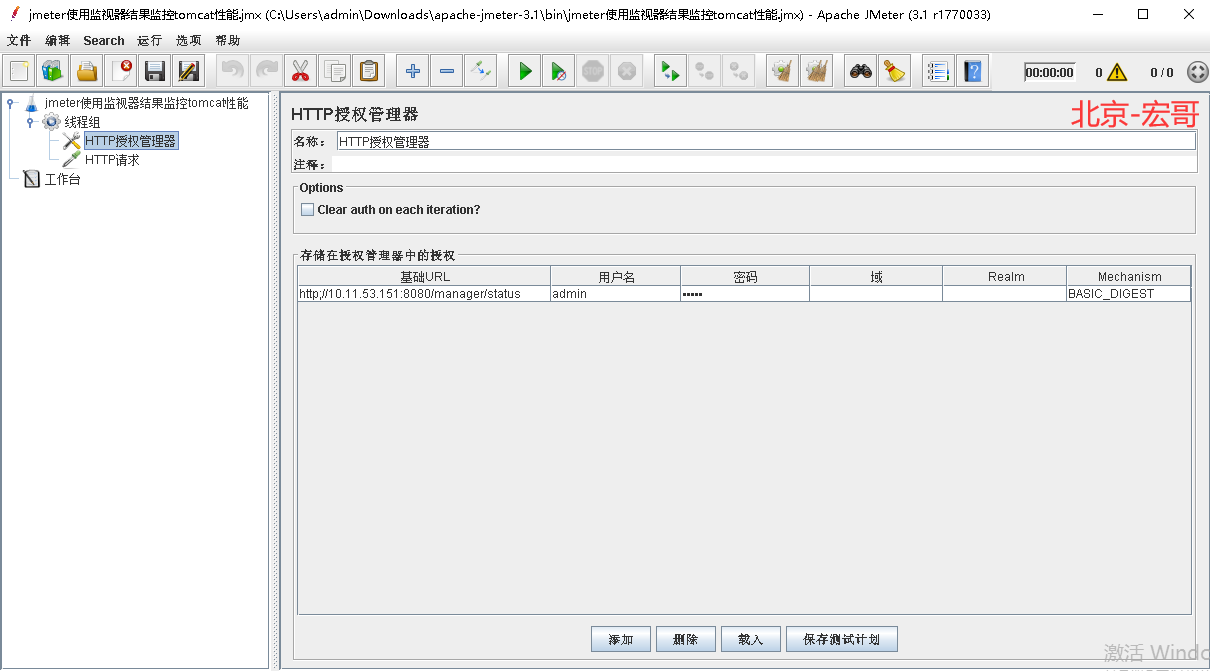
Task: Clear all results with double broom icon
Action: click(x=817, y=71)
